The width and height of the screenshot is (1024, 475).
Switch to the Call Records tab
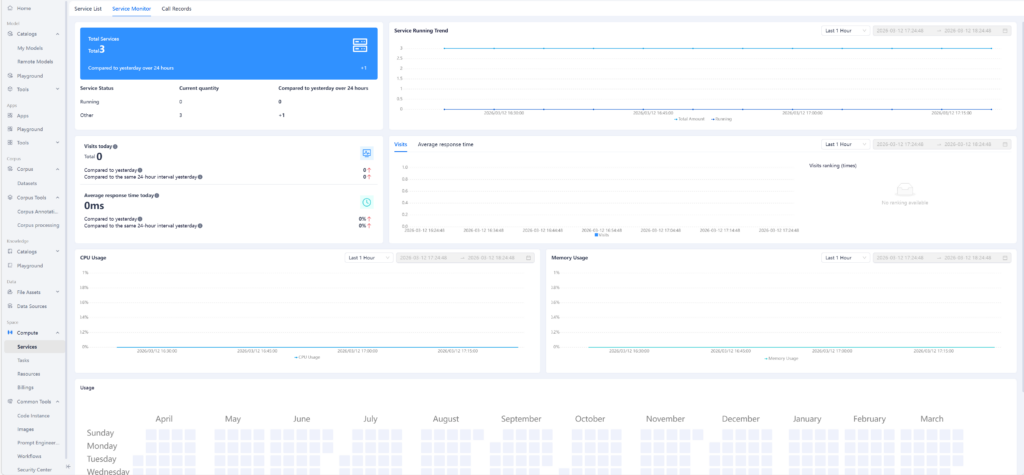click(176, 8)
